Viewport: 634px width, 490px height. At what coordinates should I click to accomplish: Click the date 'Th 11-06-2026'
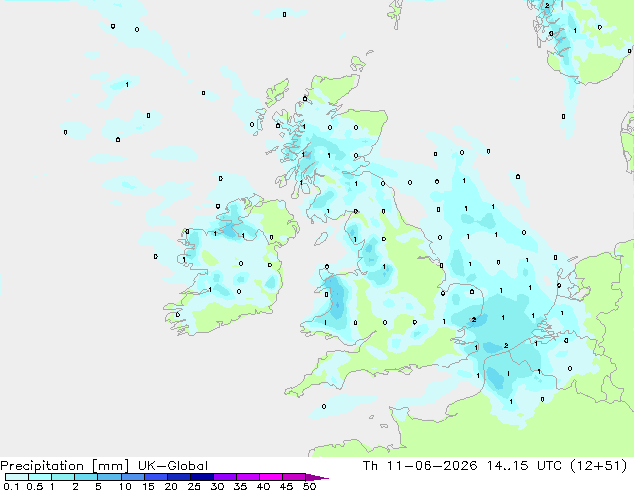tap(420, 466)
